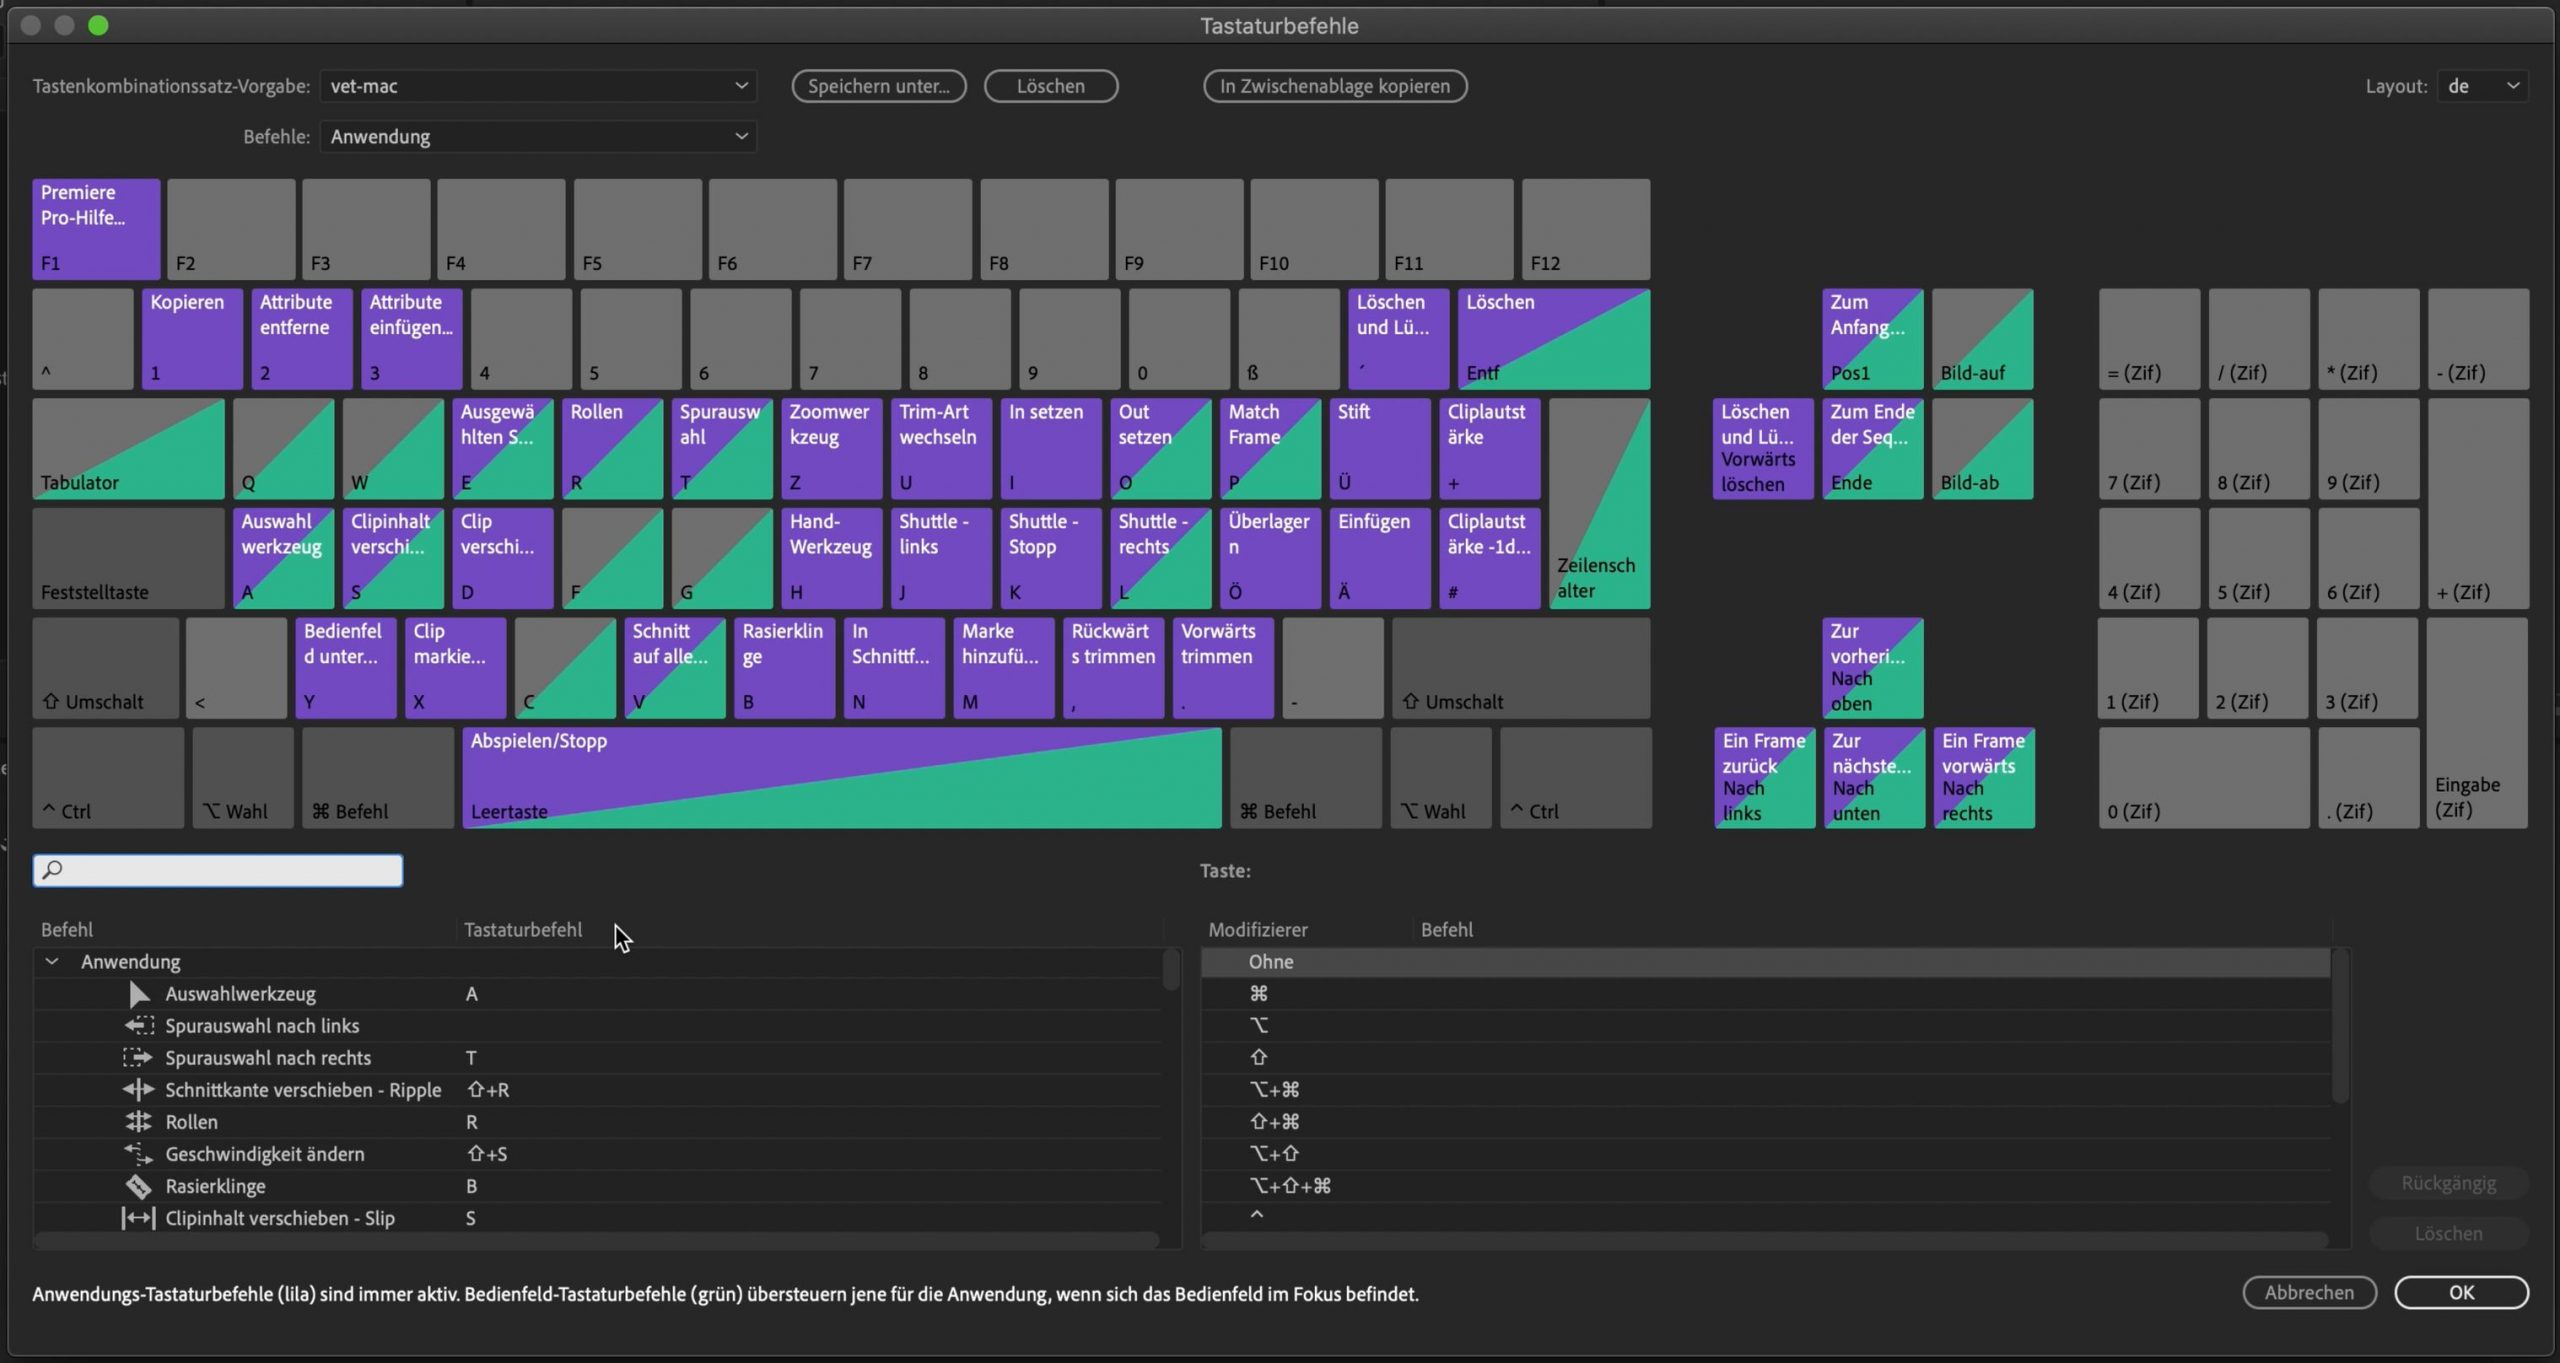The height and width of the screenshot is (1363, 2560).
Task: Click the Slip tool icon in list
Action: pyautogui.click(x=138, y=1218)
